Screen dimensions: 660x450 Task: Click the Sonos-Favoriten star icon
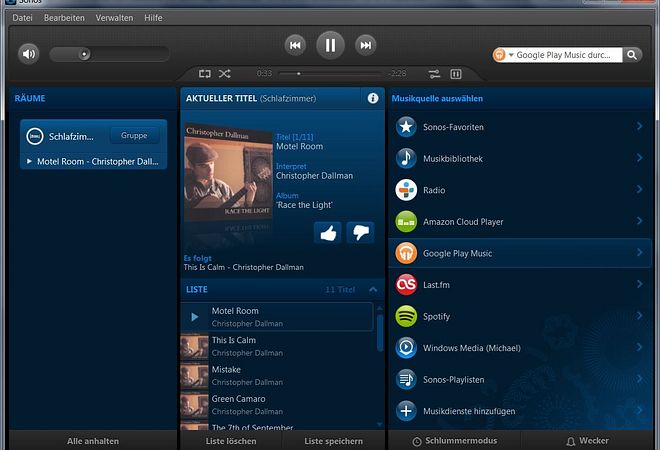tap(406, 127)
